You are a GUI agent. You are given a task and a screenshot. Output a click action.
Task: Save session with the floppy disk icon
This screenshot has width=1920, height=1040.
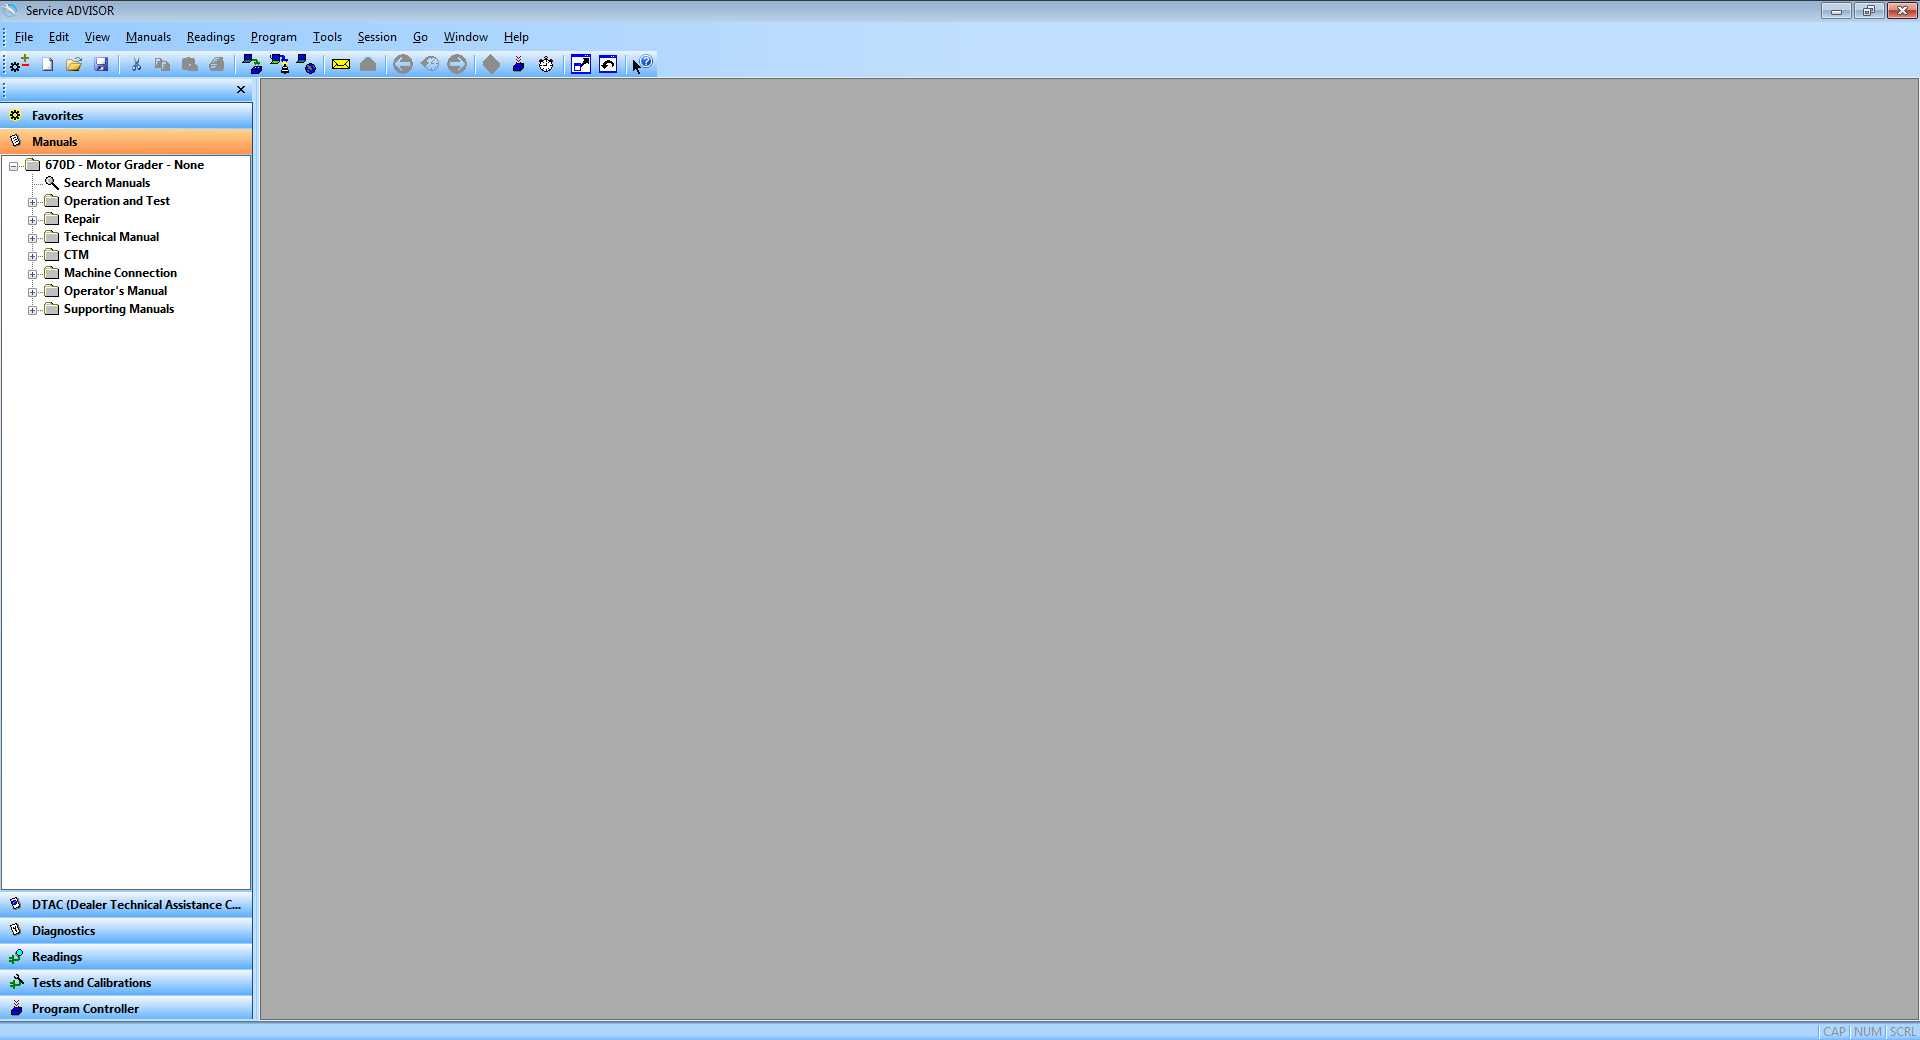[x=101, y=64]
